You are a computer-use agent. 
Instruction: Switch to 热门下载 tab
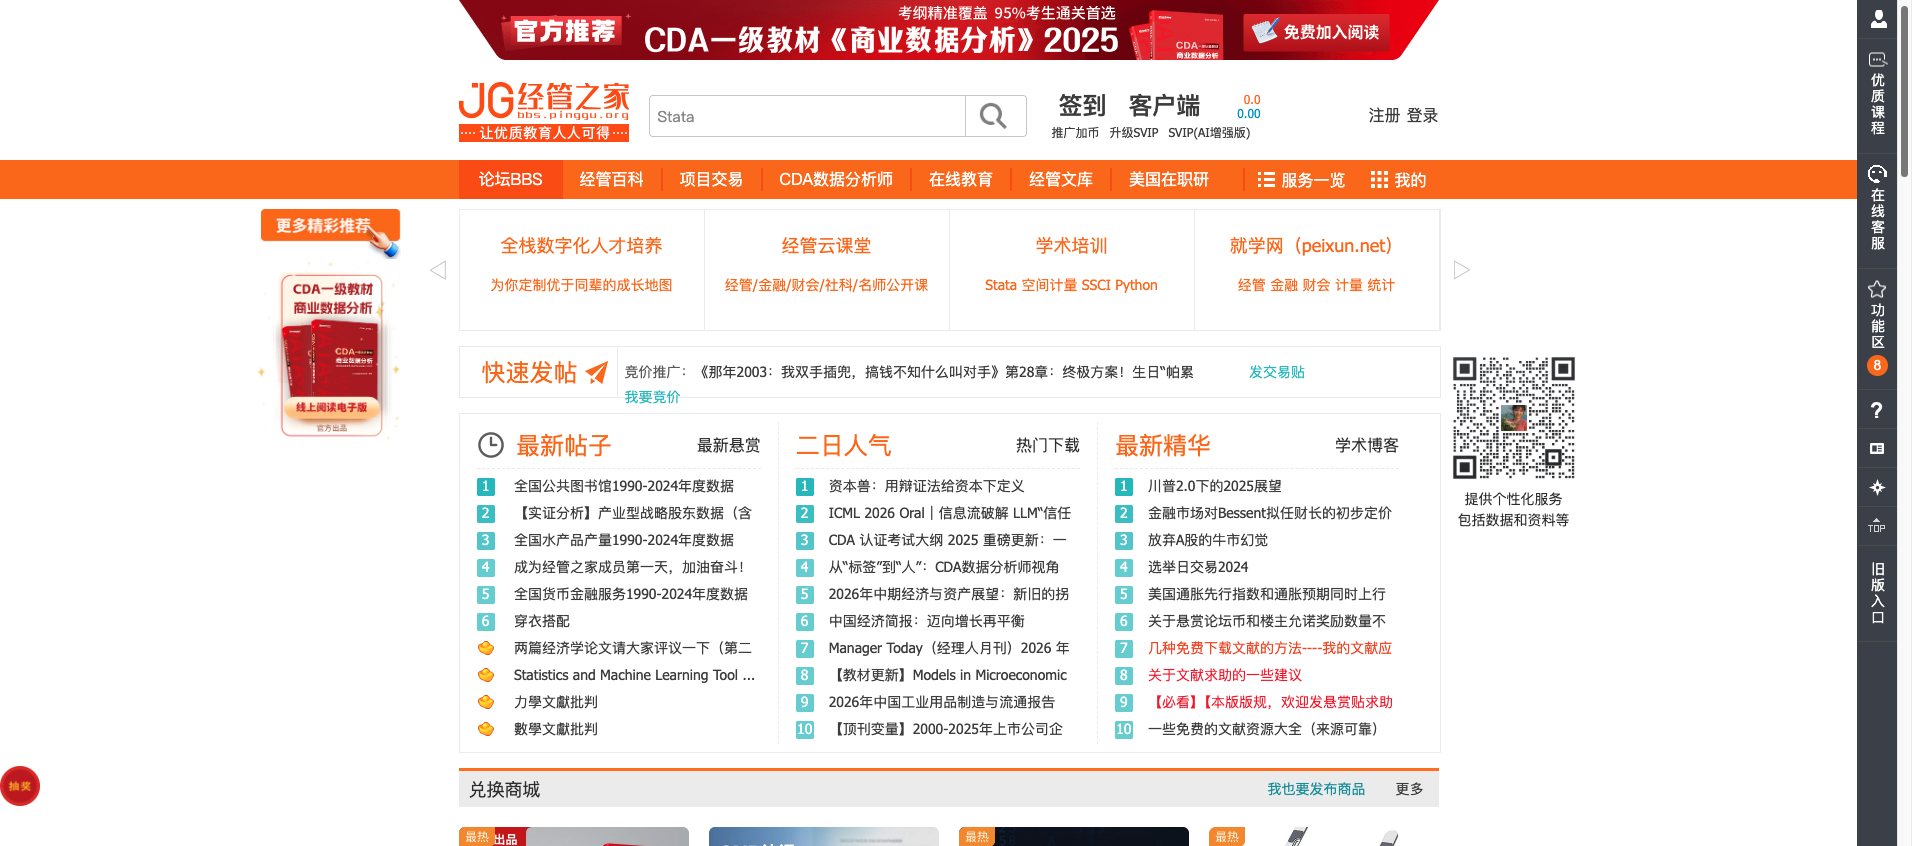coord(1047,445)
